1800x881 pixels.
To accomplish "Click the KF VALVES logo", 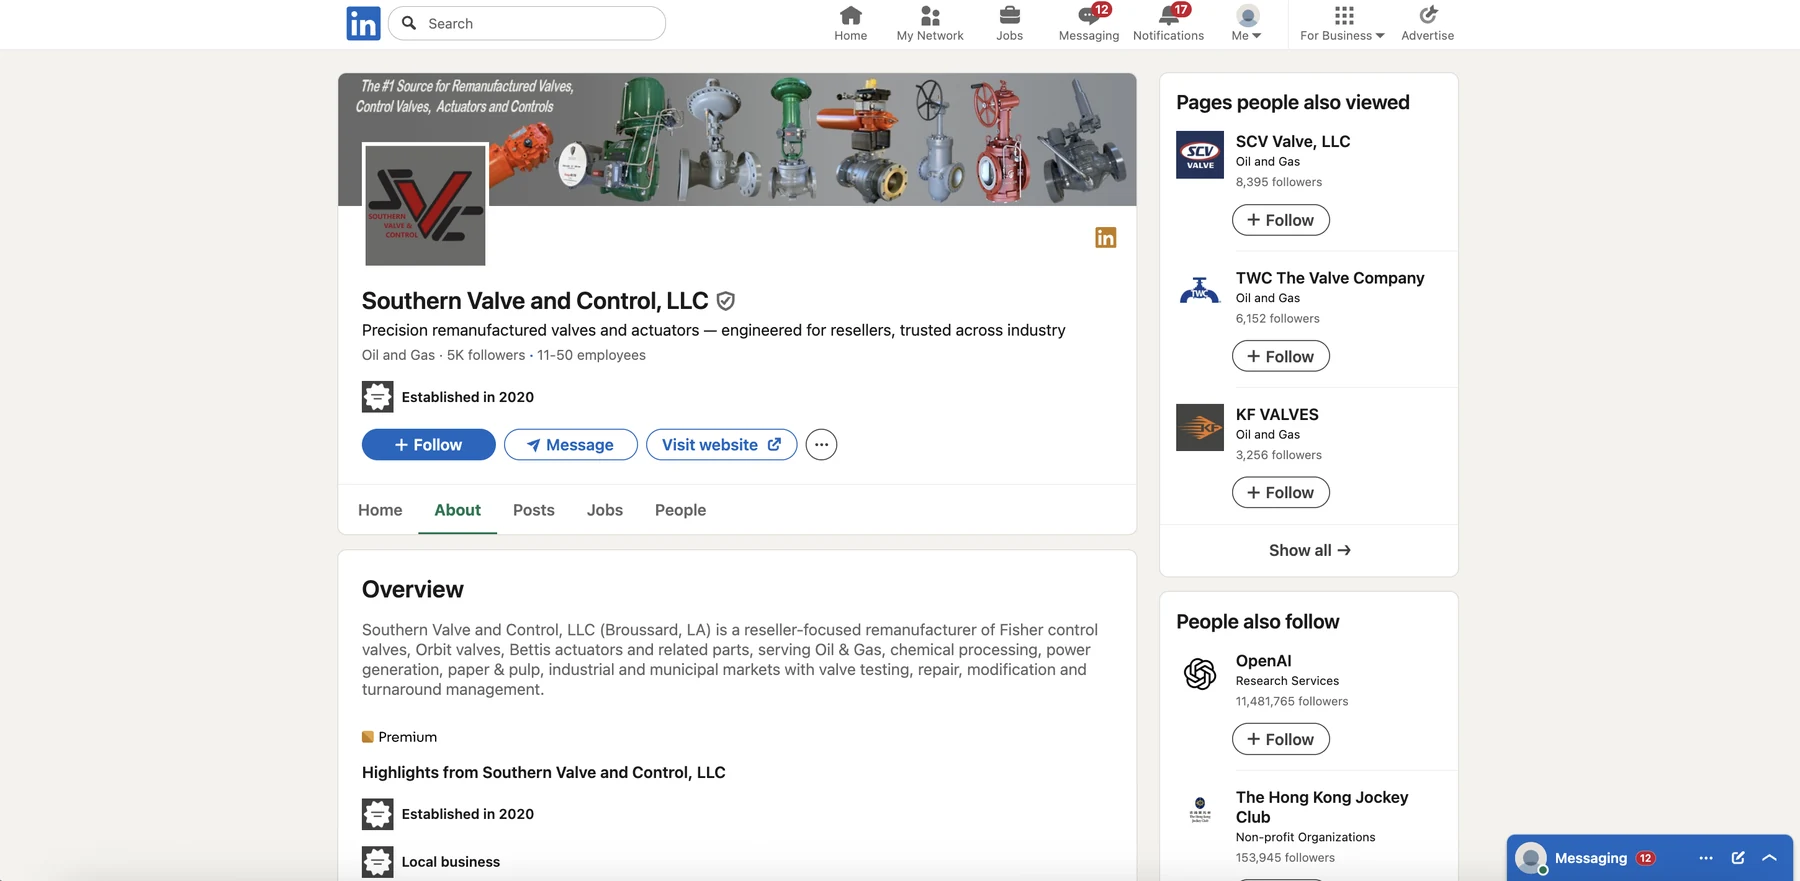I will click(1200, 427).
